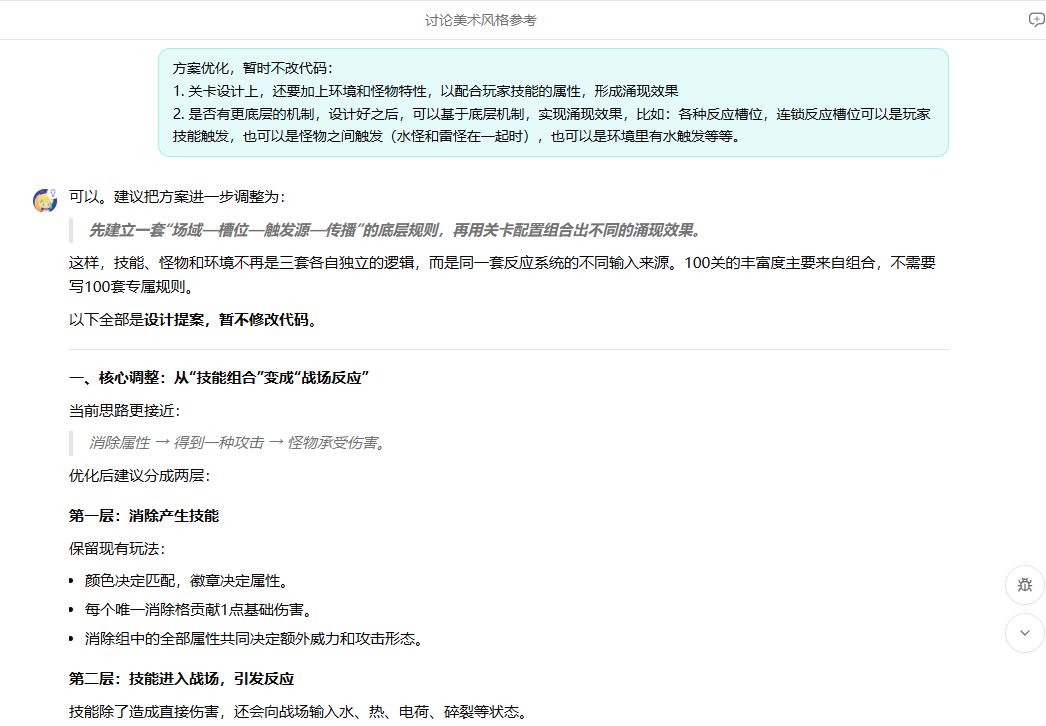Click the bullet 颜色决定匹配，徽章决定属性
1046x726 pixels.
[x=186, y=581]
